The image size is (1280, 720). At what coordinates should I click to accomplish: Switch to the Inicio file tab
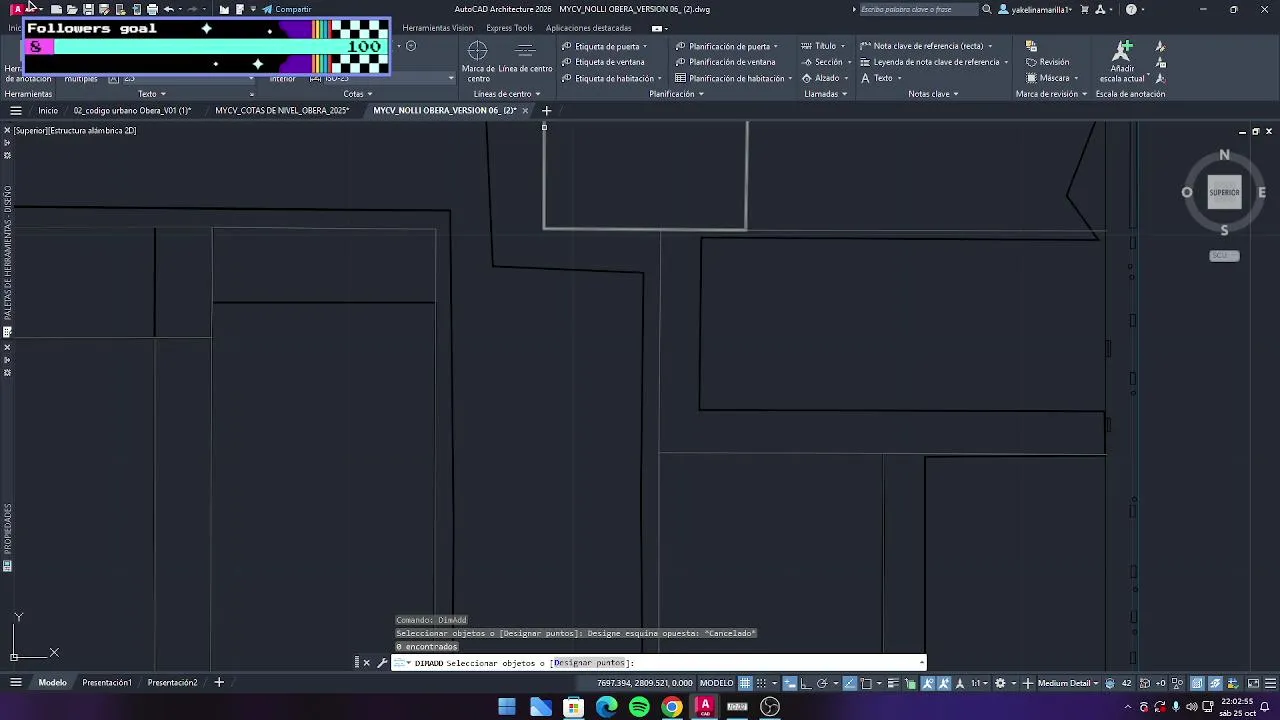48,111
